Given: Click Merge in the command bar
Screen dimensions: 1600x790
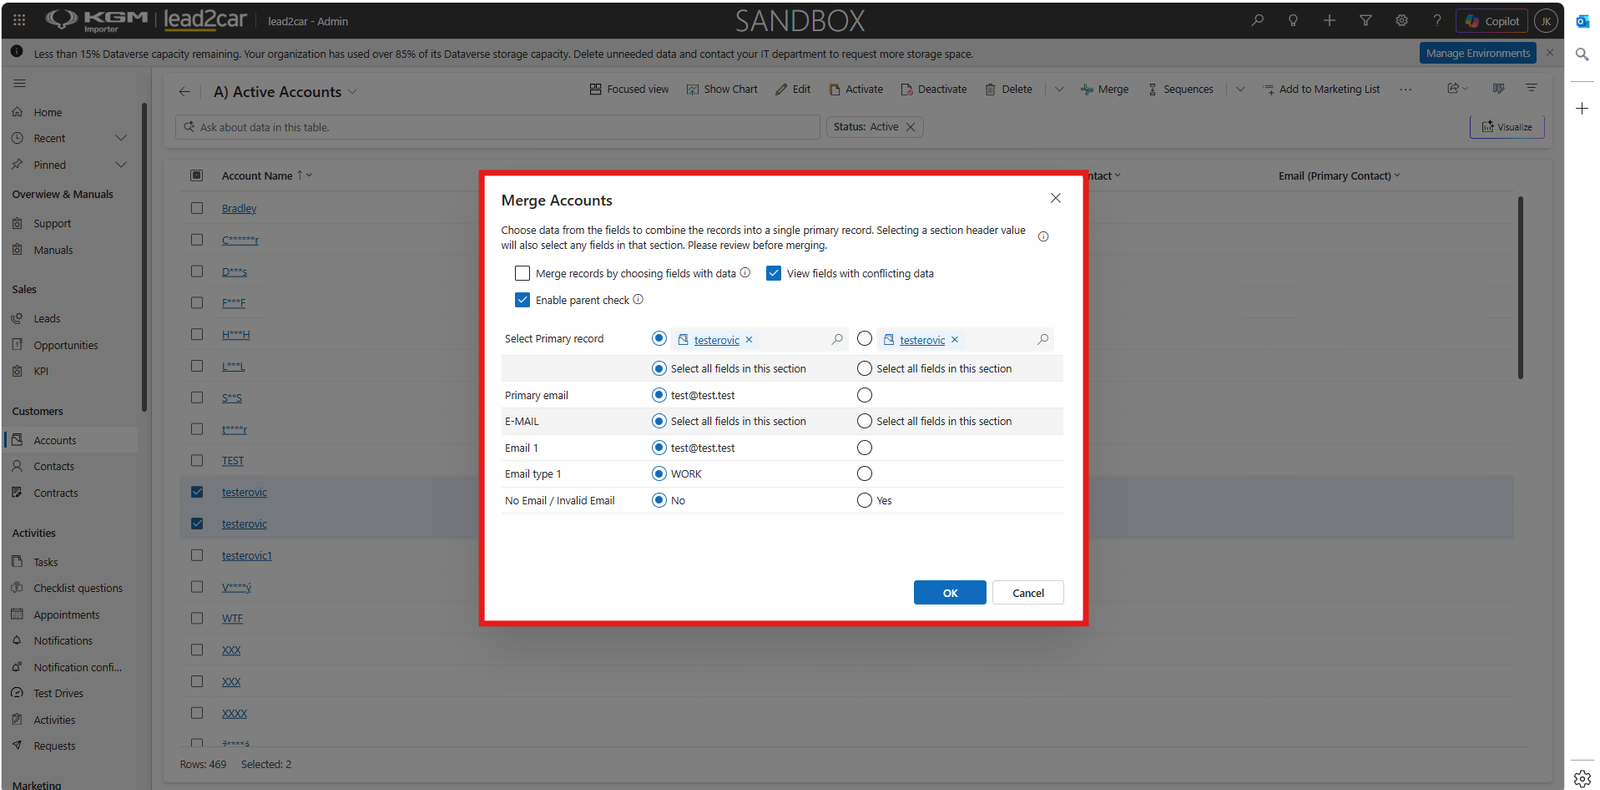Looking at the screenshot, I should [1104, 89].
